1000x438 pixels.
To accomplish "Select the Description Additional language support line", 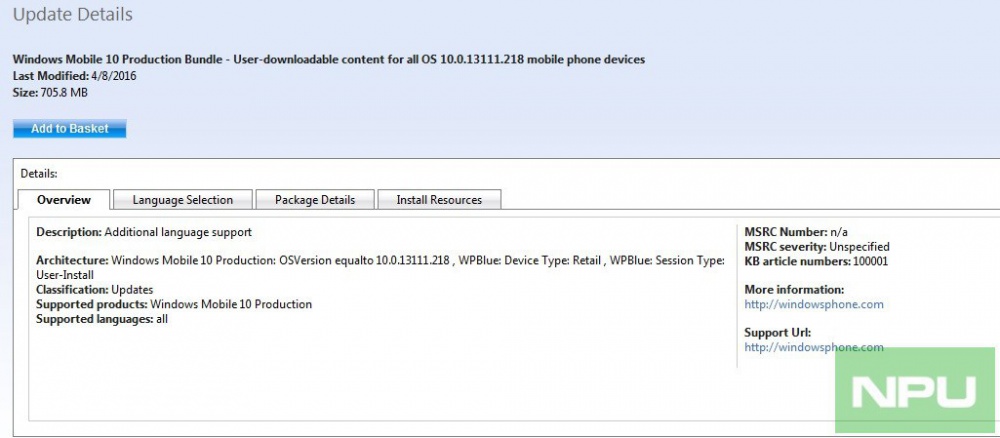I will 144,232.
